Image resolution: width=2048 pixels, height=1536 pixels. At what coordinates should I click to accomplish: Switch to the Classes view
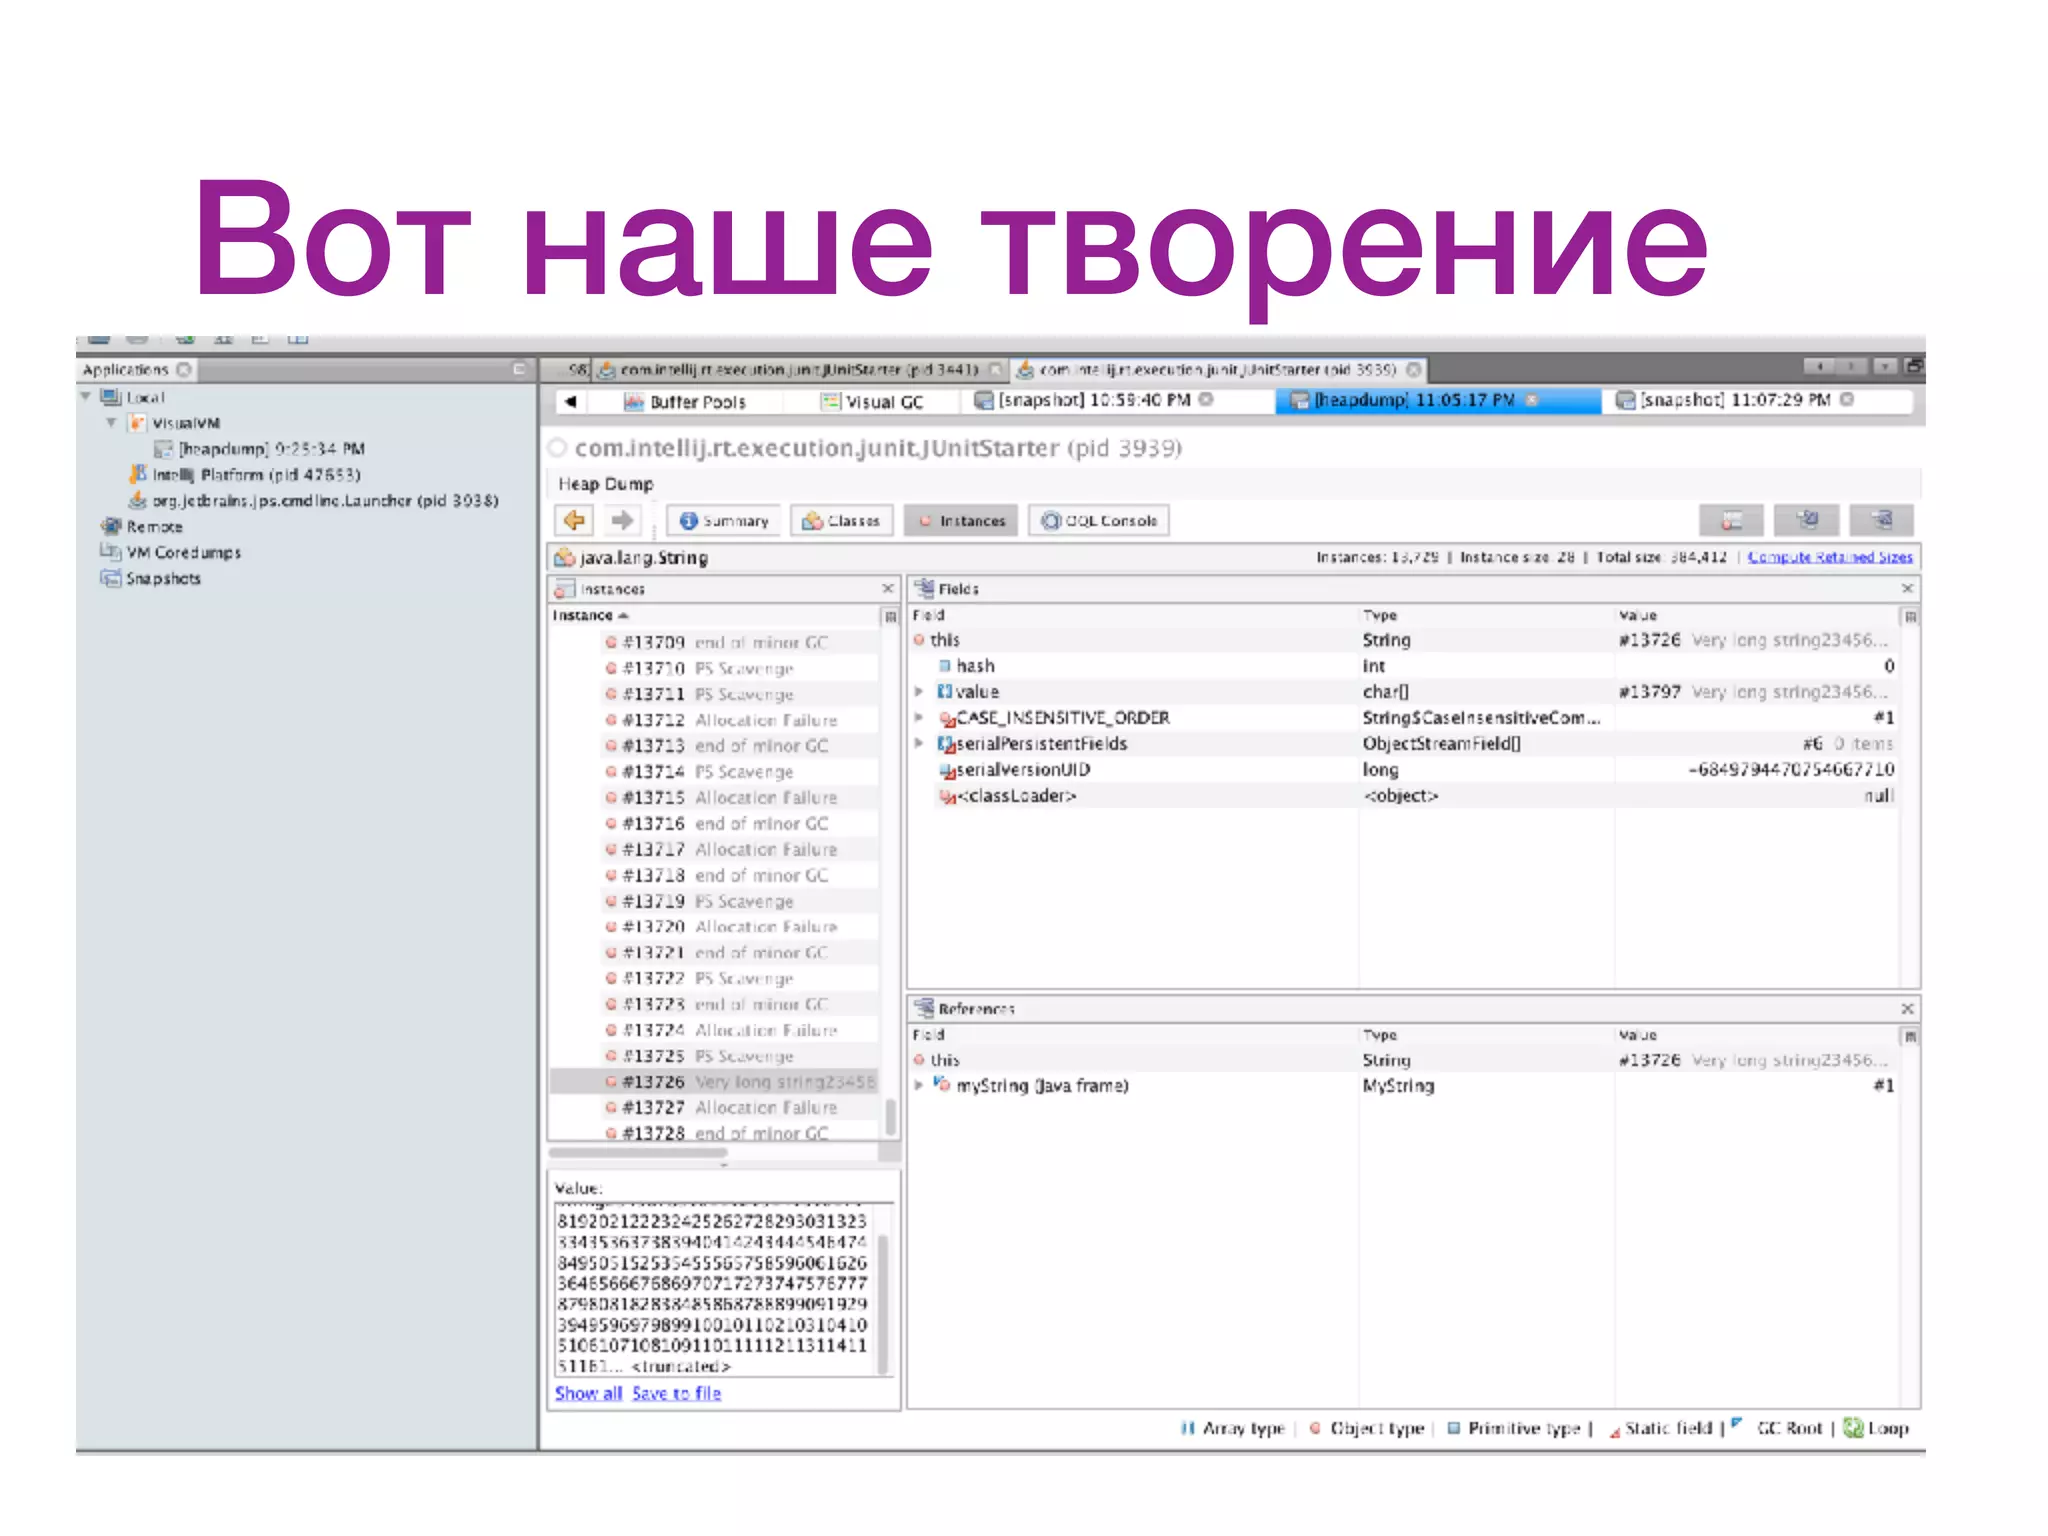pyautogui.click(x=841, y=521)
